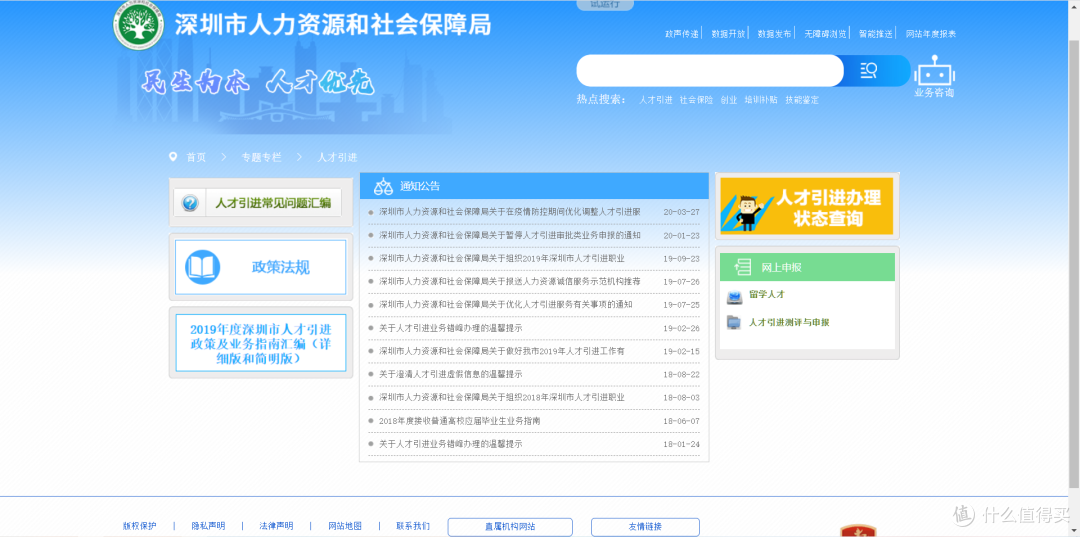Open the 友情链接 dropdown
Image resolution: width=1080 pixels, height=537 pixels.
(645, 527)
